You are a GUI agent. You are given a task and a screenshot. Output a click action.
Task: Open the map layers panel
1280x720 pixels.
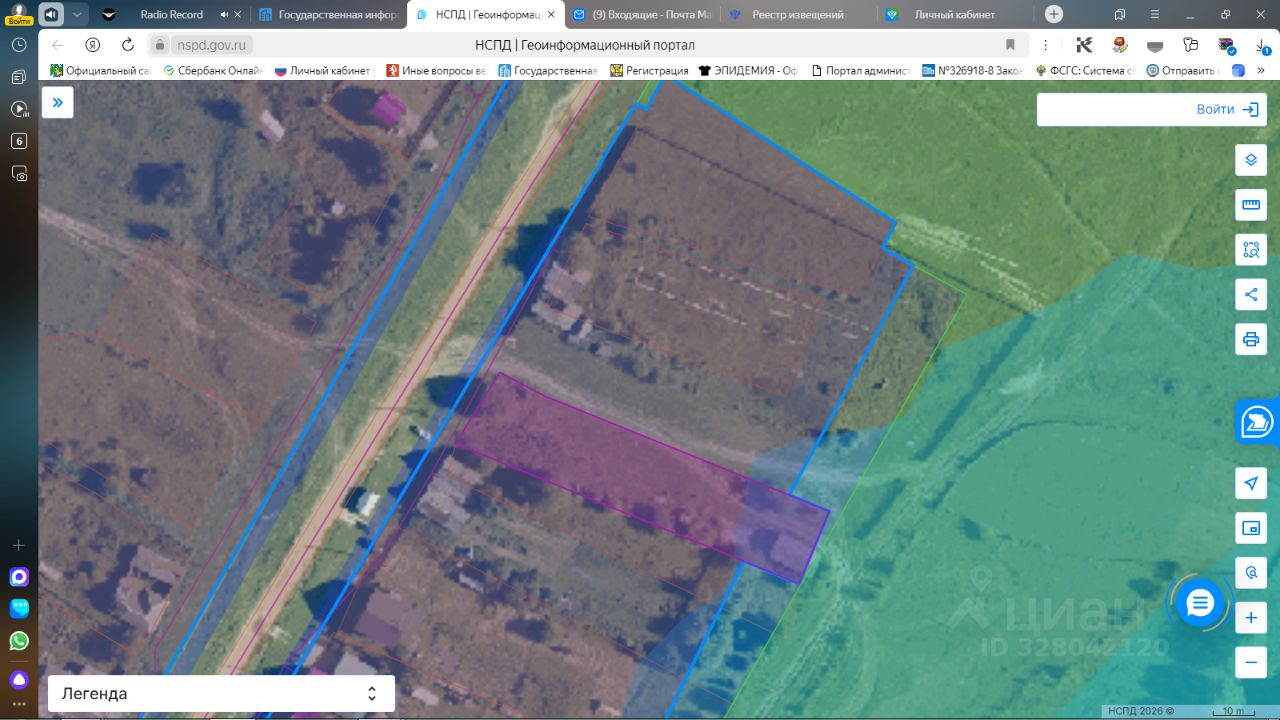tap(1251, 160)
